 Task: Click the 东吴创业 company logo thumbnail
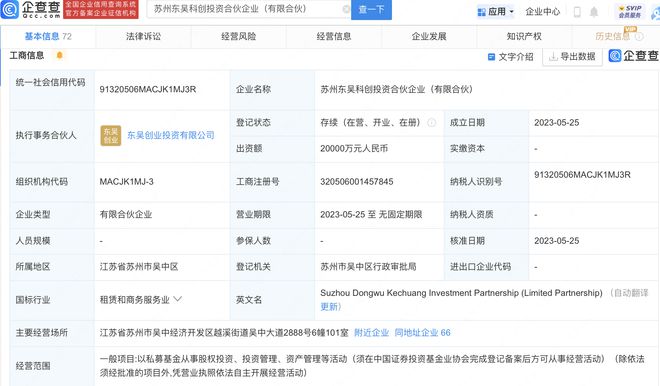(111, 136)
